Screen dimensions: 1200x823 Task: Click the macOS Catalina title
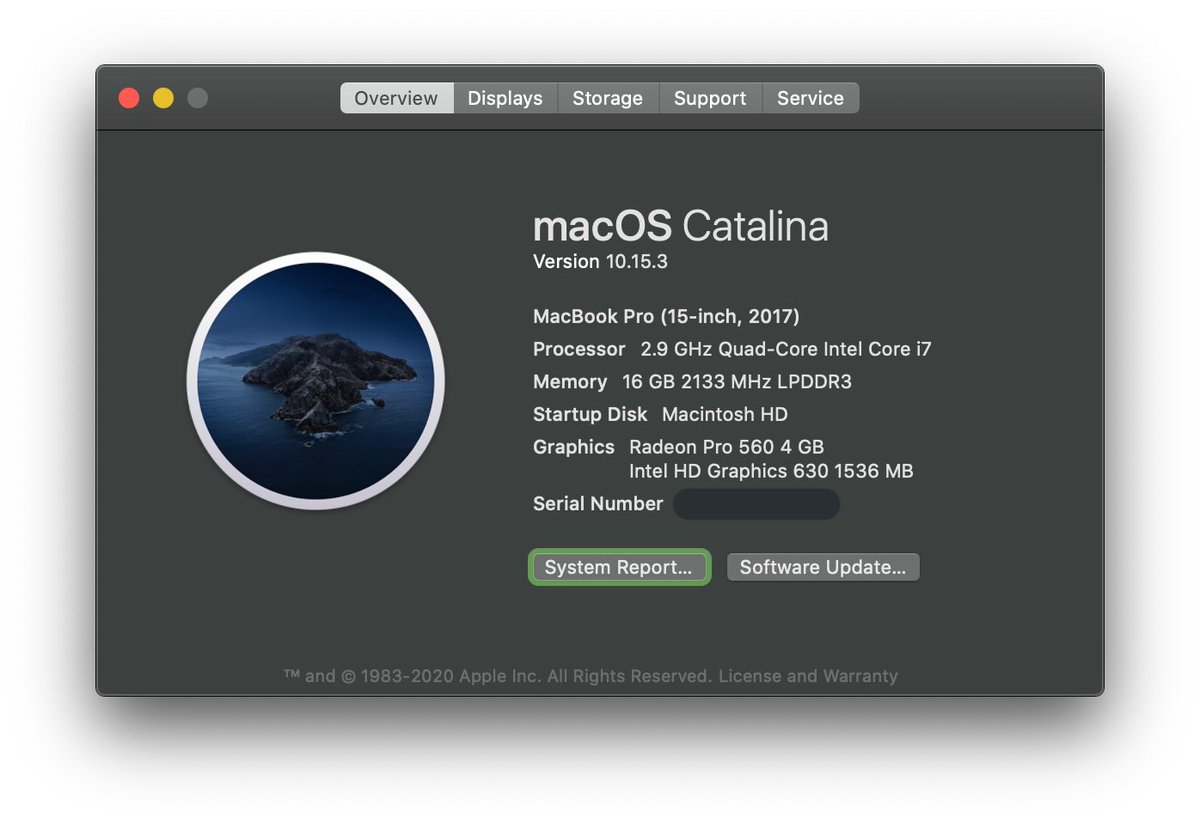(x=681, y=226)
